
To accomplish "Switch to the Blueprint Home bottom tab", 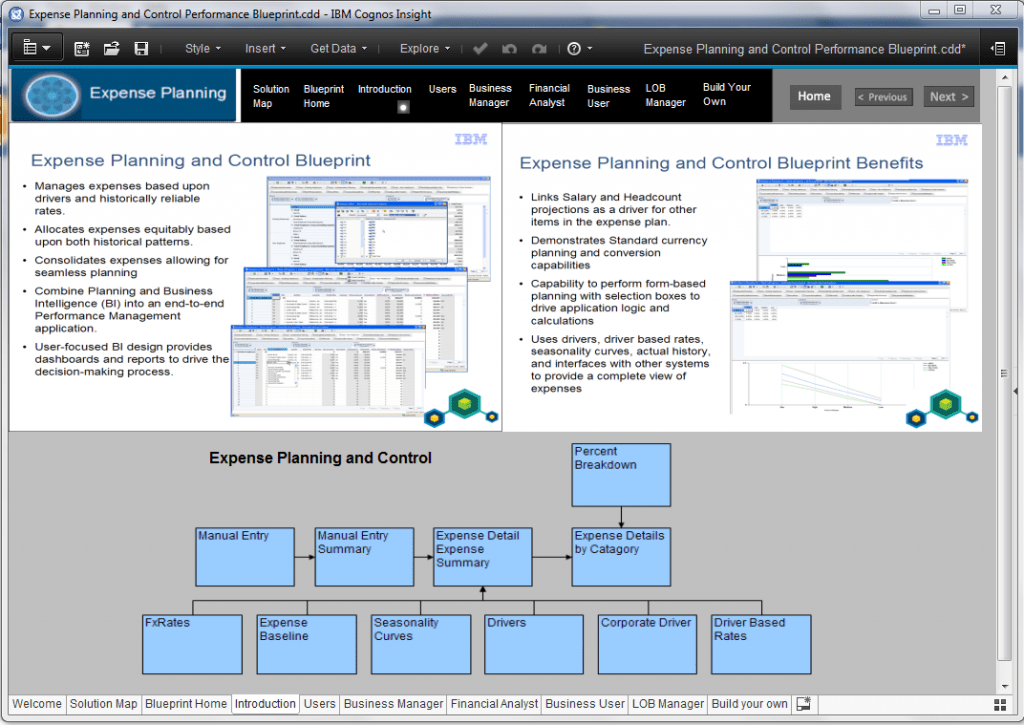I will point(186,704).
